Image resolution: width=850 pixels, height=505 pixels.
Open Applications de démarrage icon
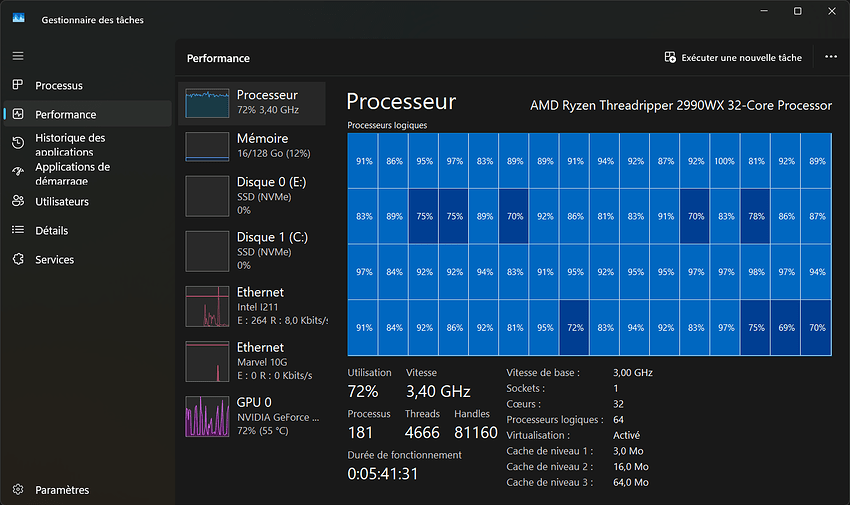point(18,172)
